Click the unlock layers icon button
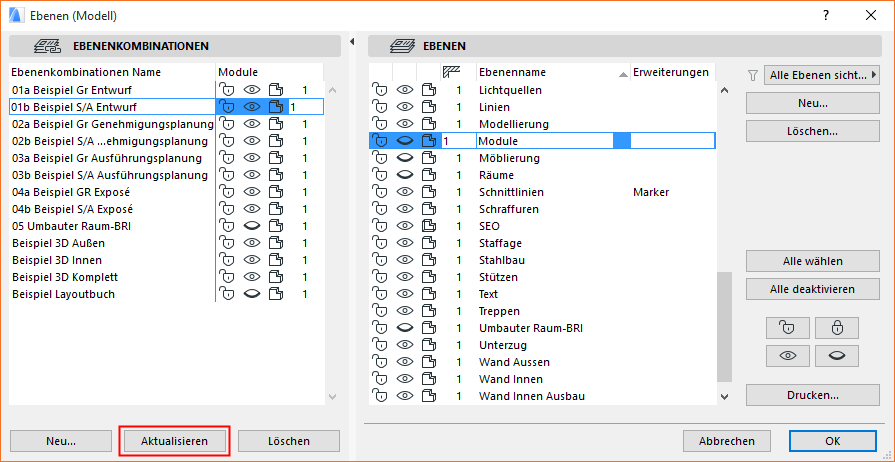Screen dimensions: 895x462 tap(787, 328)
